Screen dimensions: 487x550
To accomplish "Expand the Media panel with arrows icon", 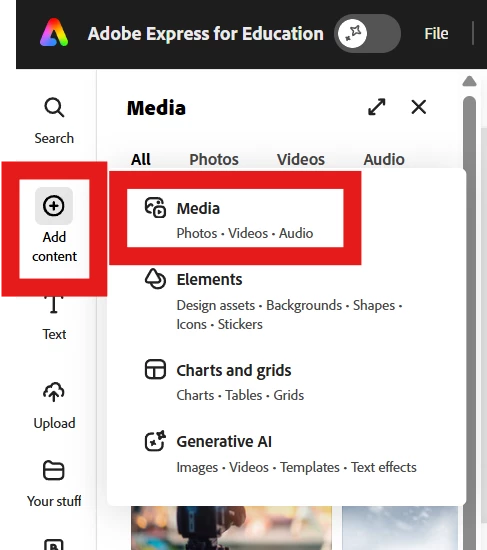I will (377, 107).
